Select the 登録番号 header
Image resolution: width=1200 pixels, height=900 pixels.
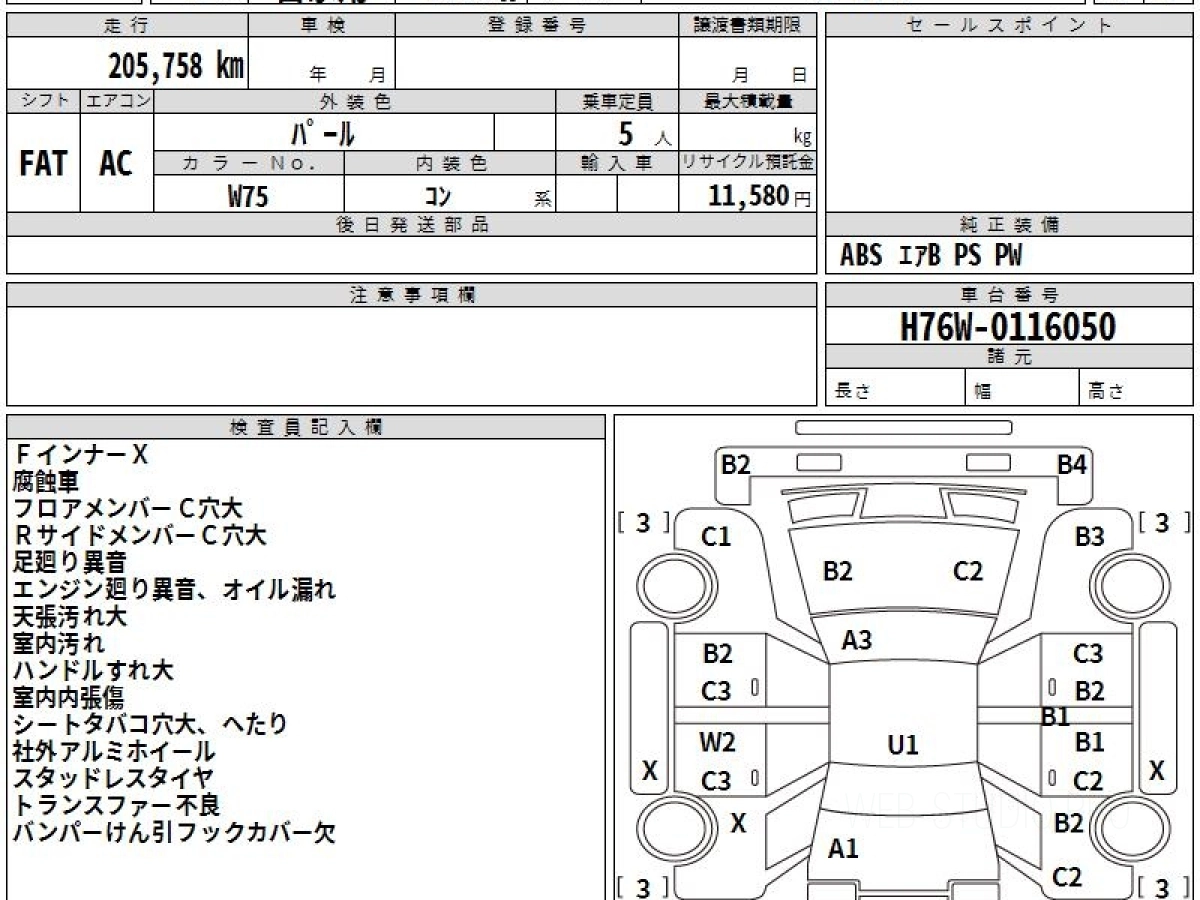(537, 26)
